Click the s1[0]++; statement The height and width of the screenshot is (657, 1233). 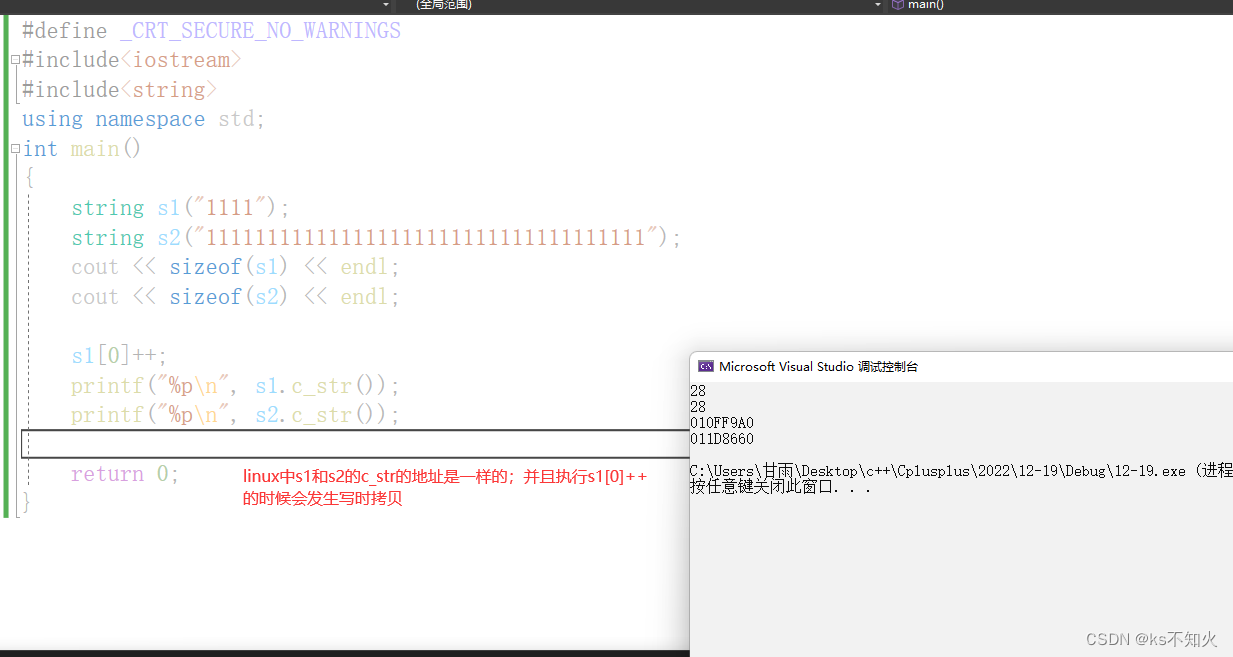119,356
